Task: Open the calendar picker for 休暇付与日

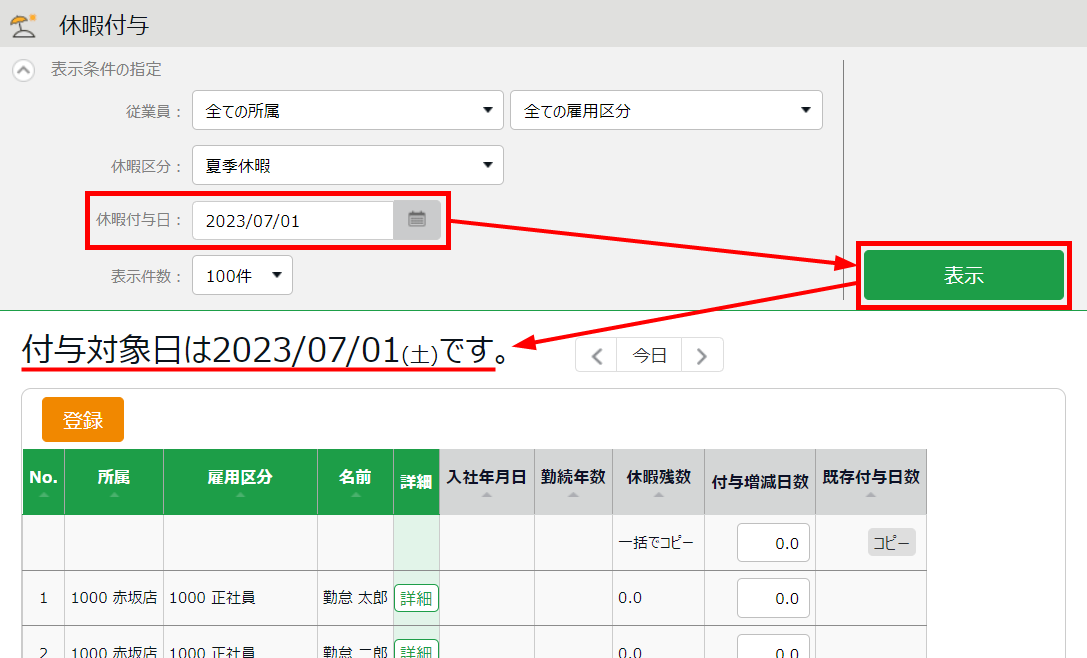Action: coord(417,220)
